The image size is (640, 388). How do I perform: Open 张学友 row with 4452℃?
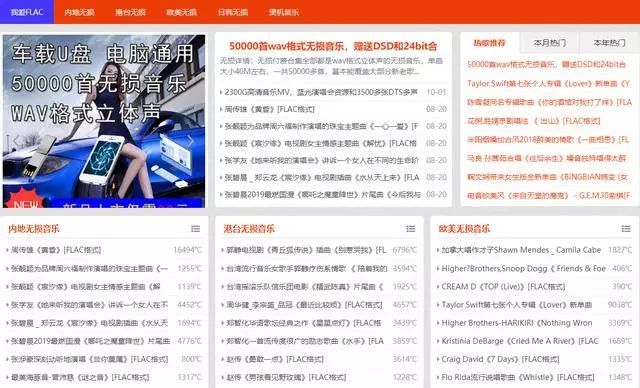coord(89,305)
